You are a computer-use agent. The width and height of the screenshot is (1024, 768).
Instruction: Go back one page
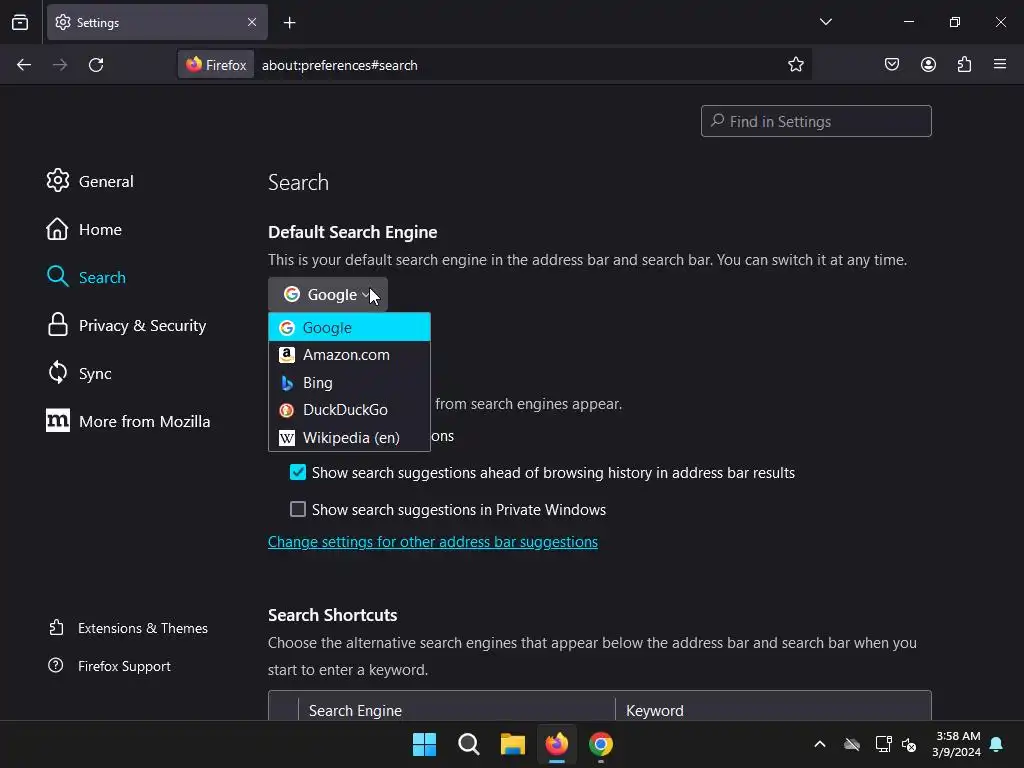point(24,65)
